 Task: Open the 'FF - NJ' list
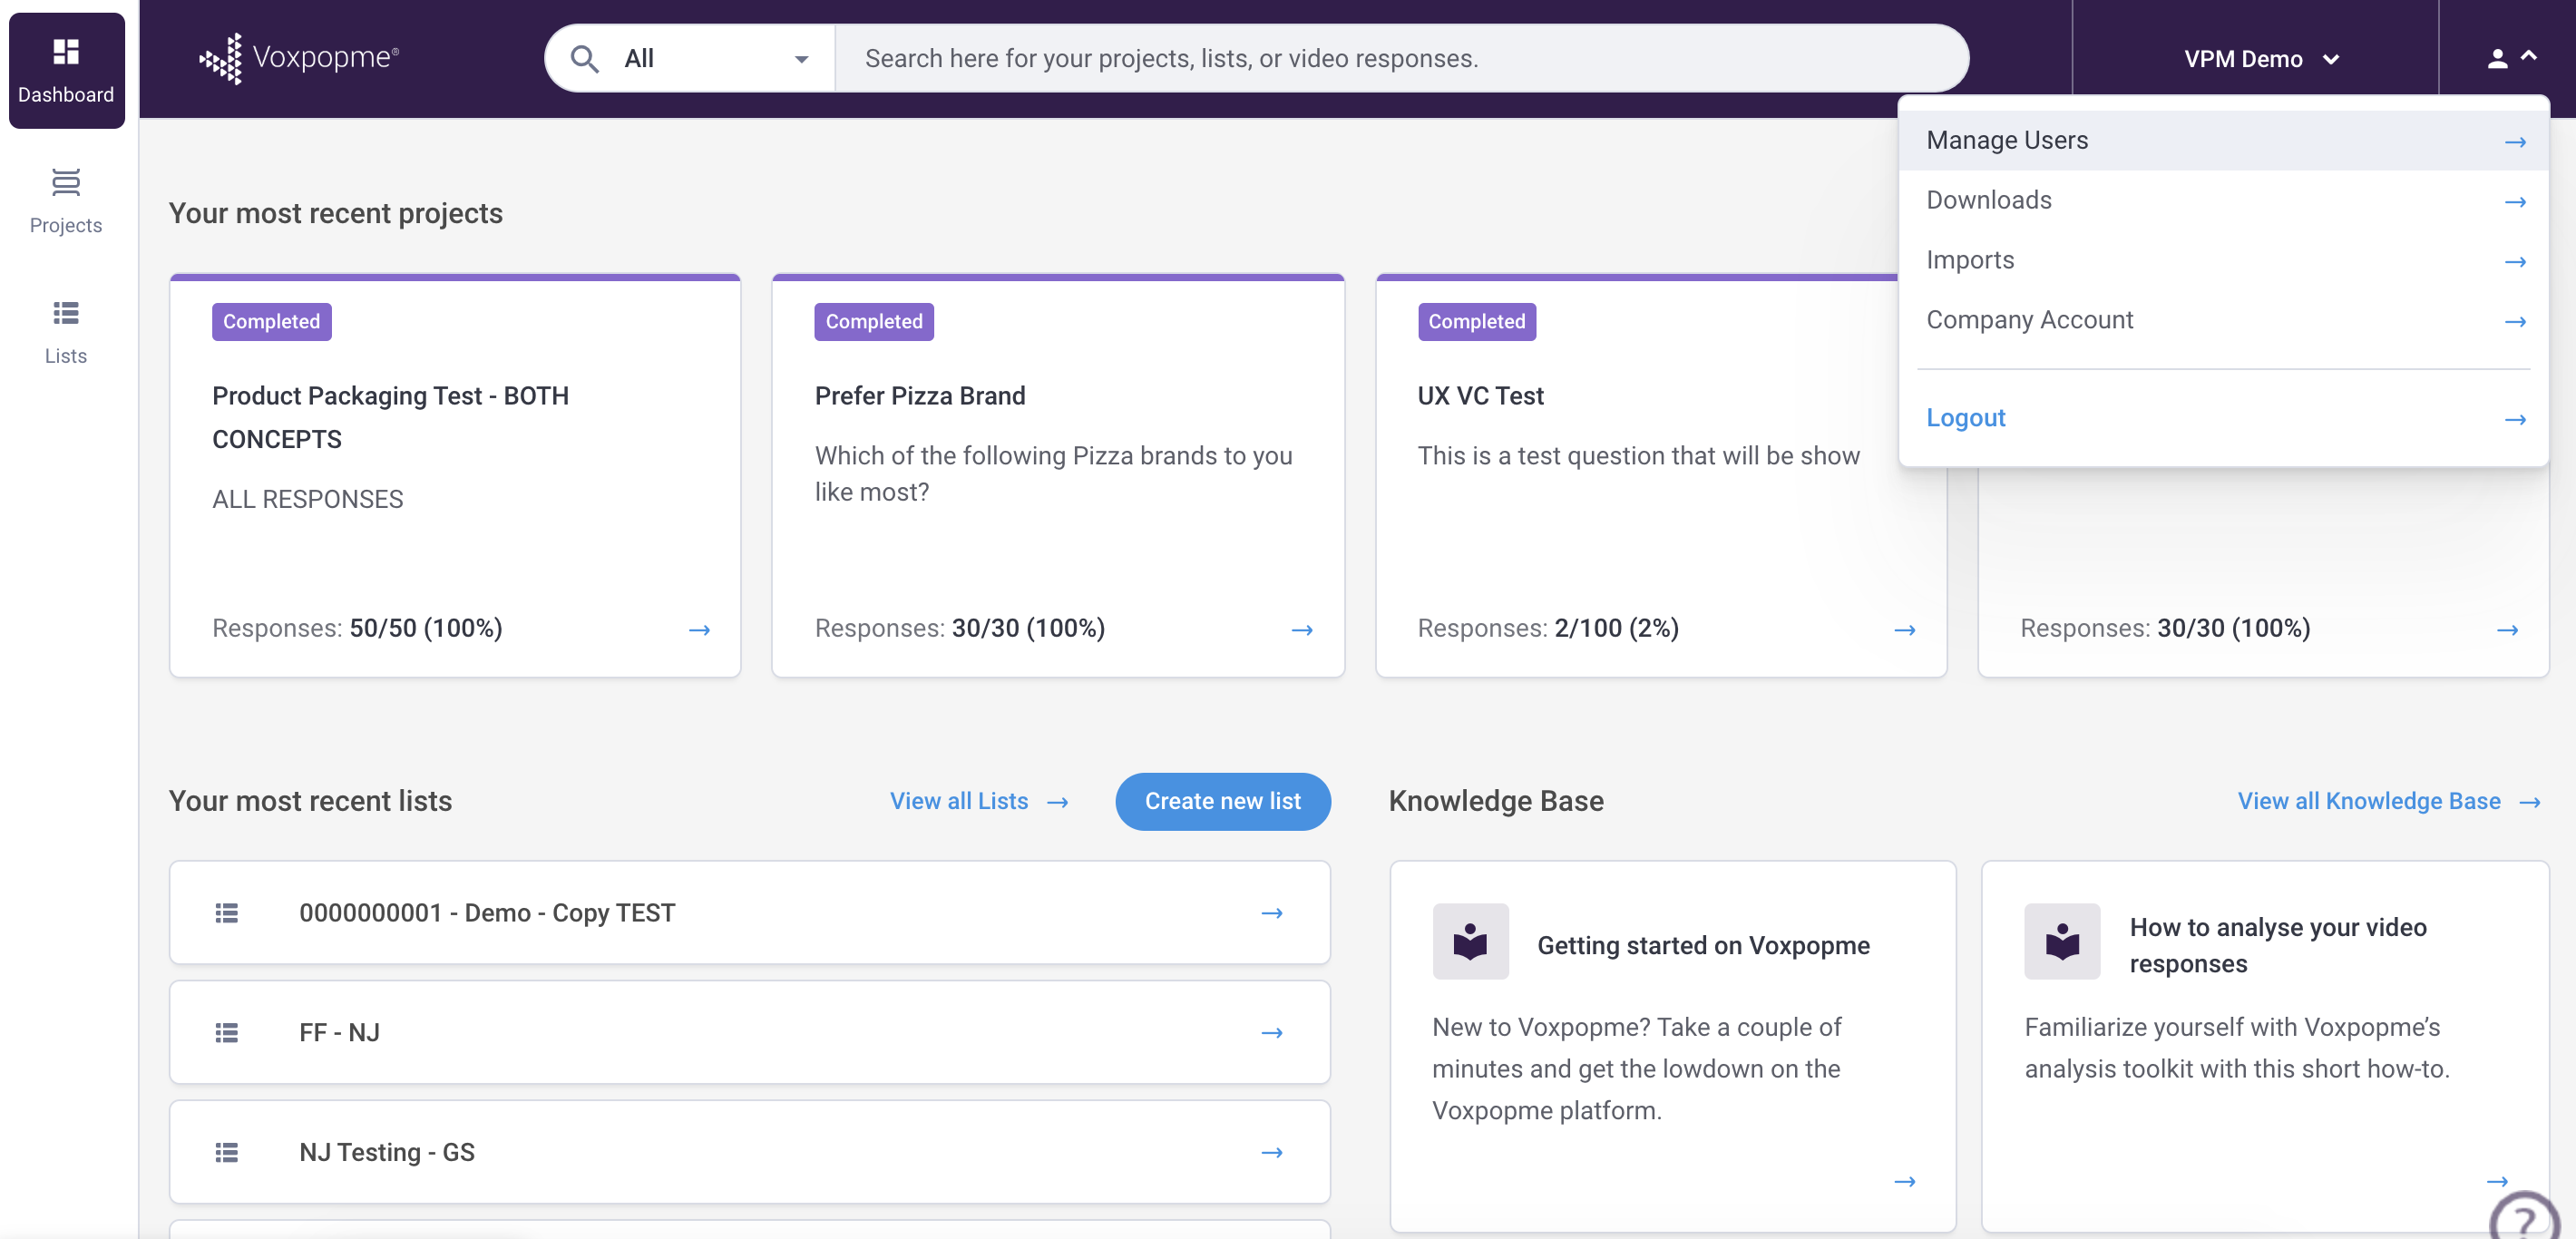[x=749, y=1032]
